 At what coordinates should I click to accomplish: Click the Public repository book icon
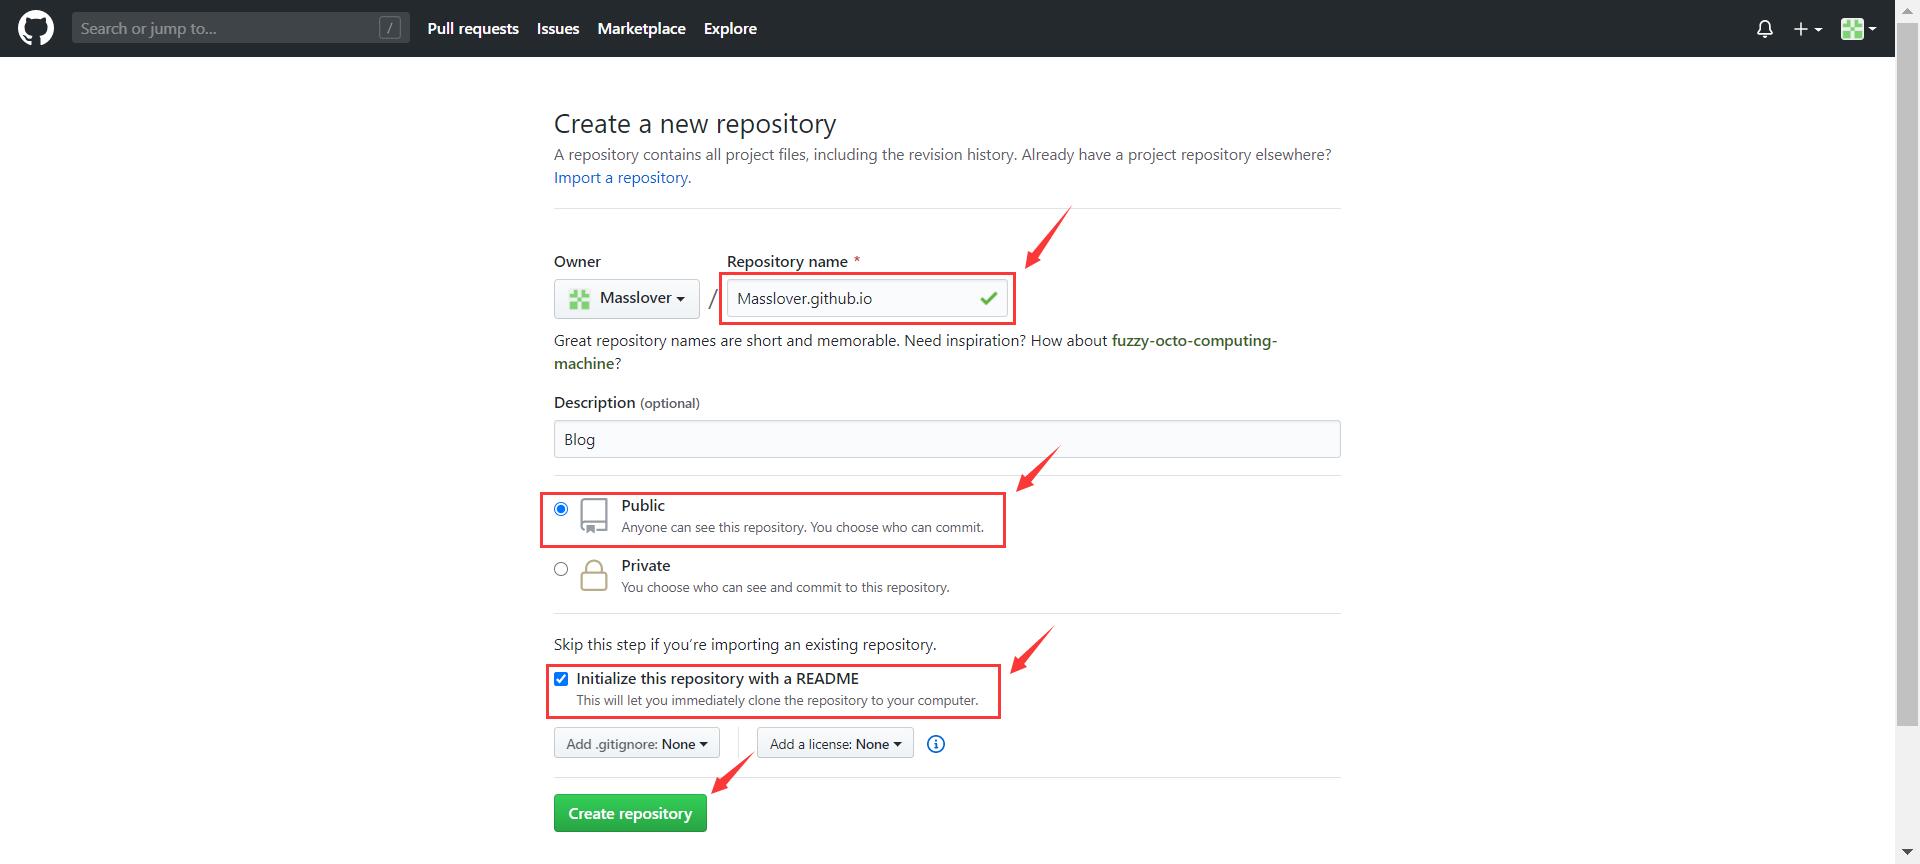click(594, 515)
